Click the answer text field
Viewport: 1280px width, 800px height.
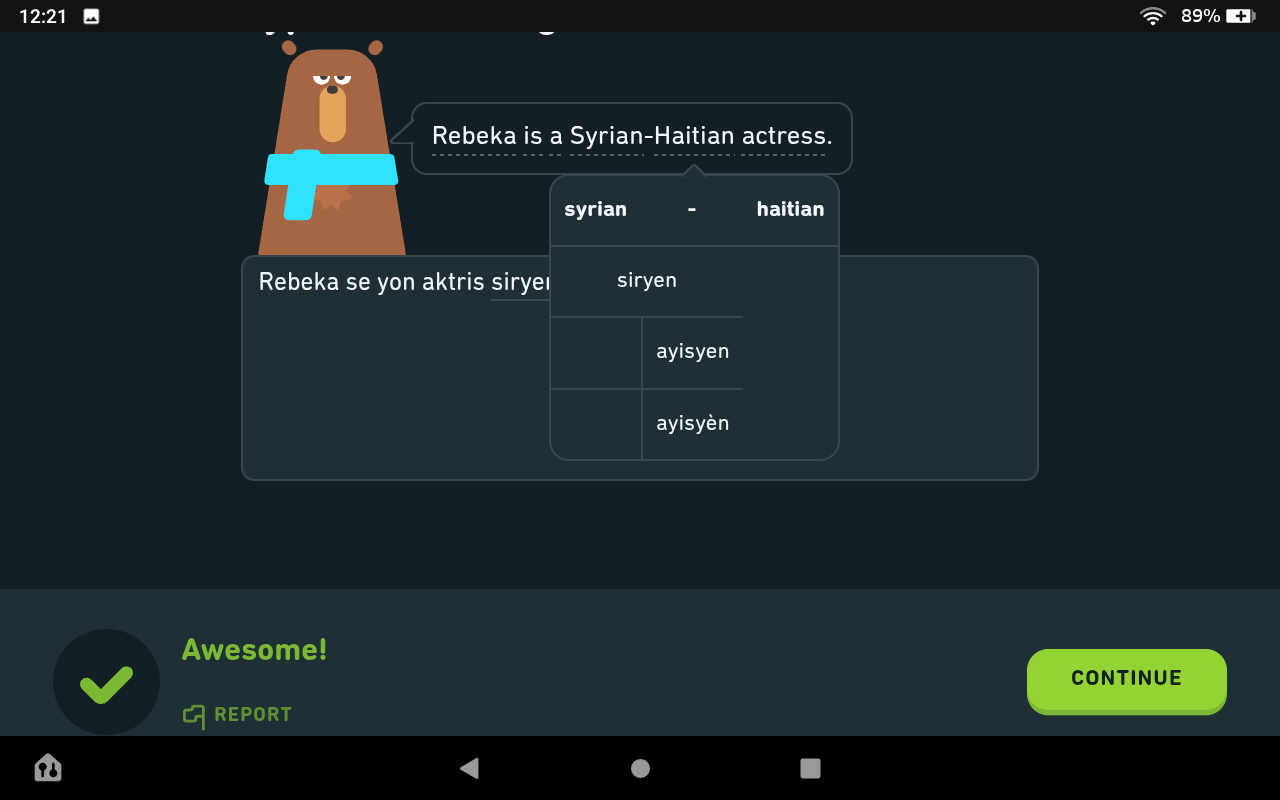400,400
